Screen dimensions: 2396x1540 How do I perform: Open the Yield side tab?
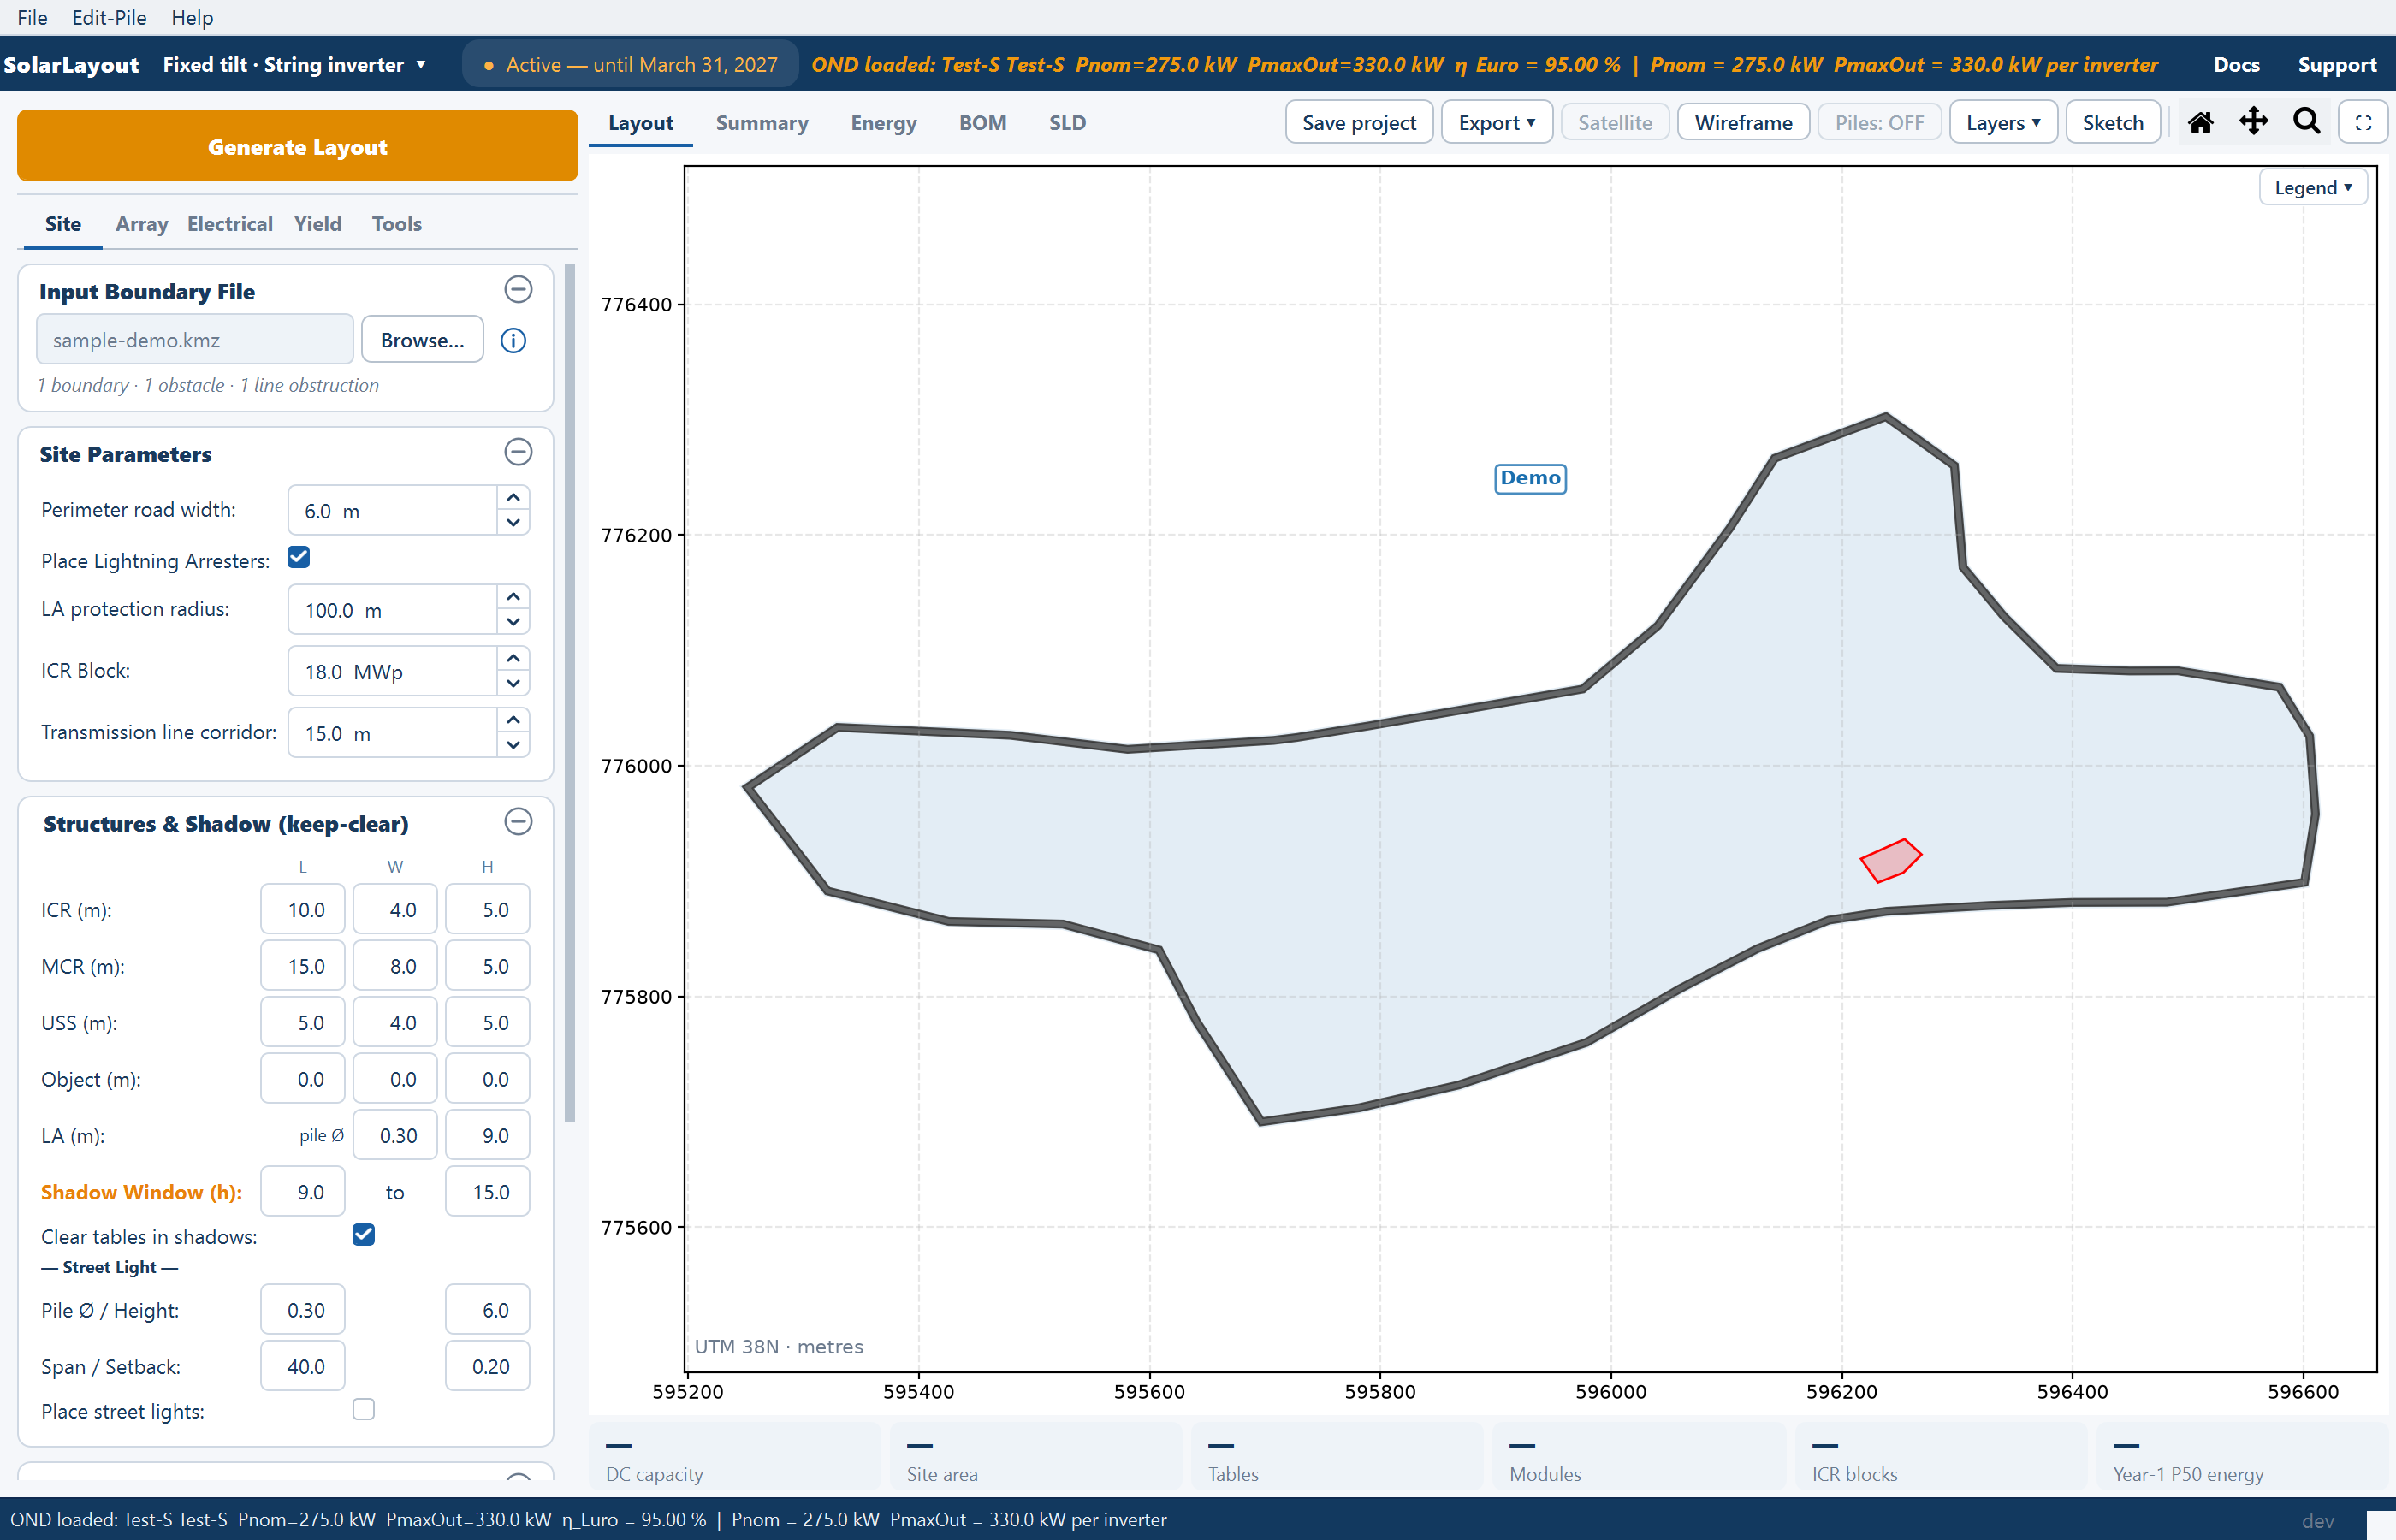(x=317, y=224)
